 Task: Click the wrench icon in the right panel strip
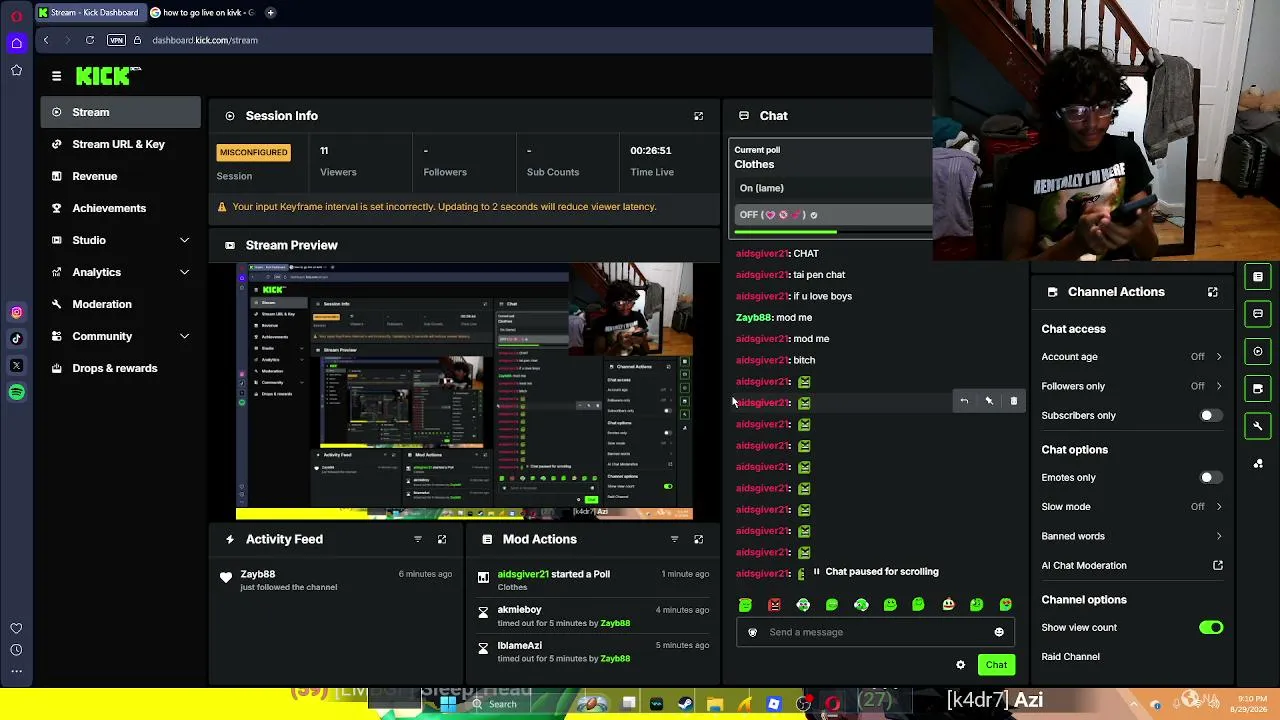click(1258, 426)
